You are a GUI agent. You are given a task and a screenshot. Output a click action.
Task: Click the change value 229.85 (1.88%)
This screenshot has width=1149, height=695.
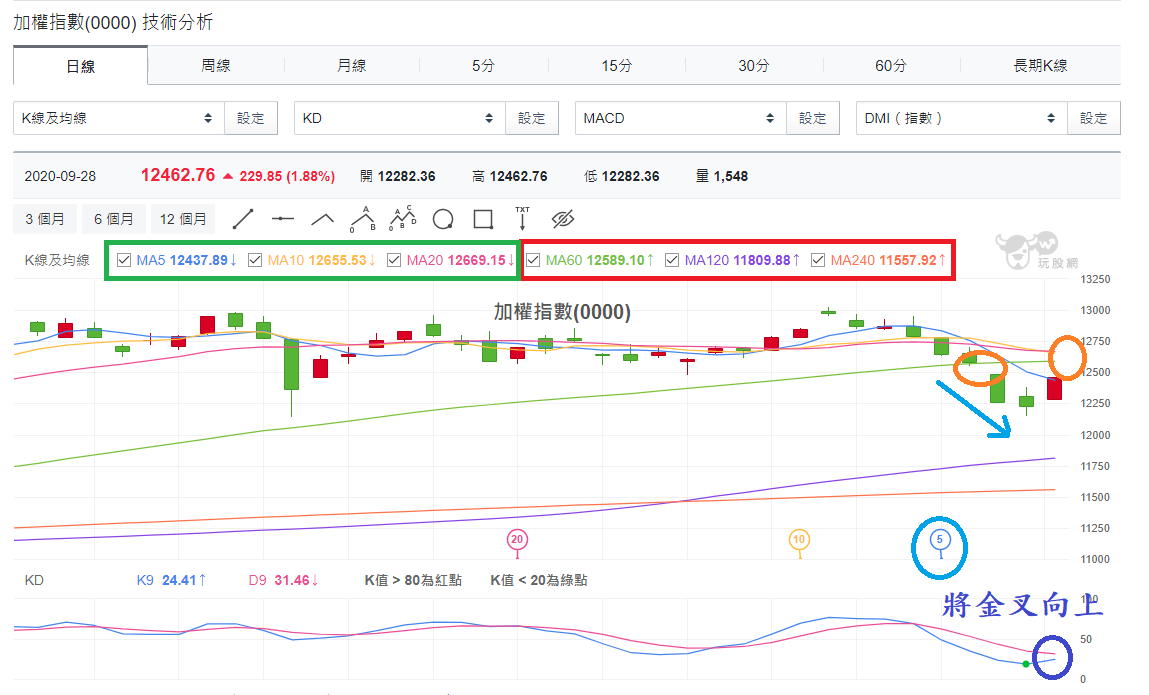(287, 176)
